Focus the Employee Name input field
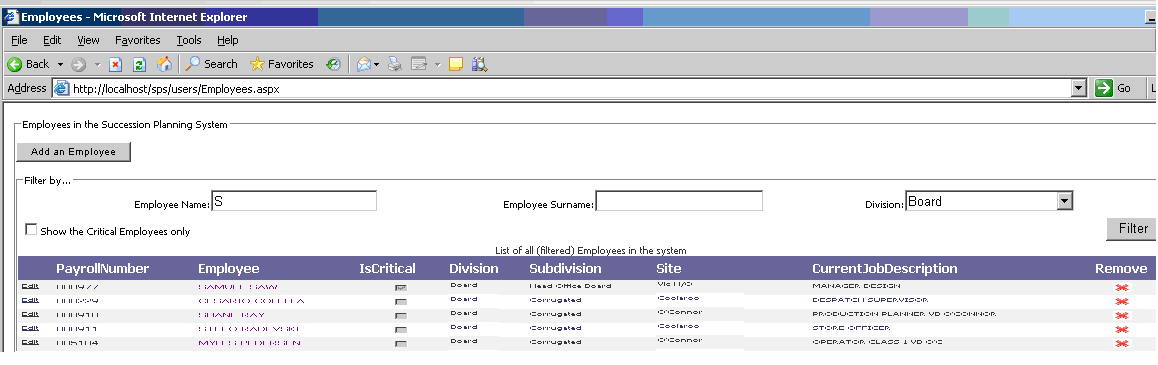The height and width of the screenshot is (365, 1158). [x=294, y=201]
